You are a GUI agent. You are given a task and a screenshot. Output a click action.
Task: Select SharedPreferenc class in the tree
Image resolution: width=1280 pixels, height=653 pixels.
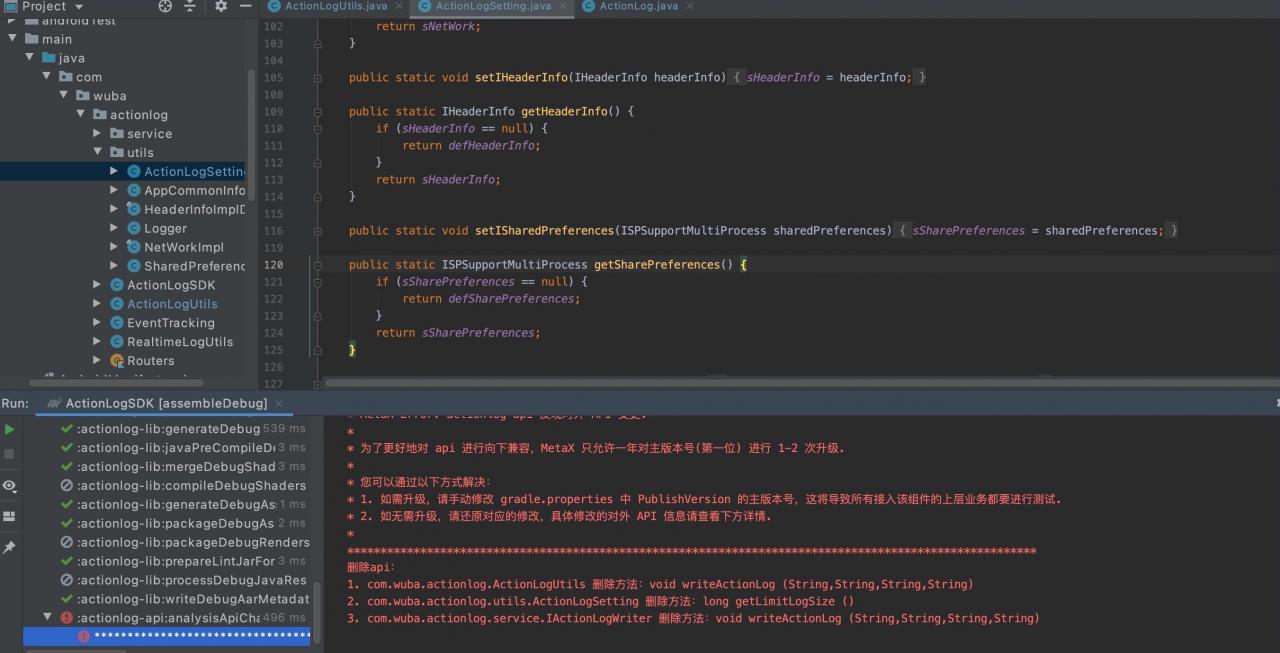point(195,266)
